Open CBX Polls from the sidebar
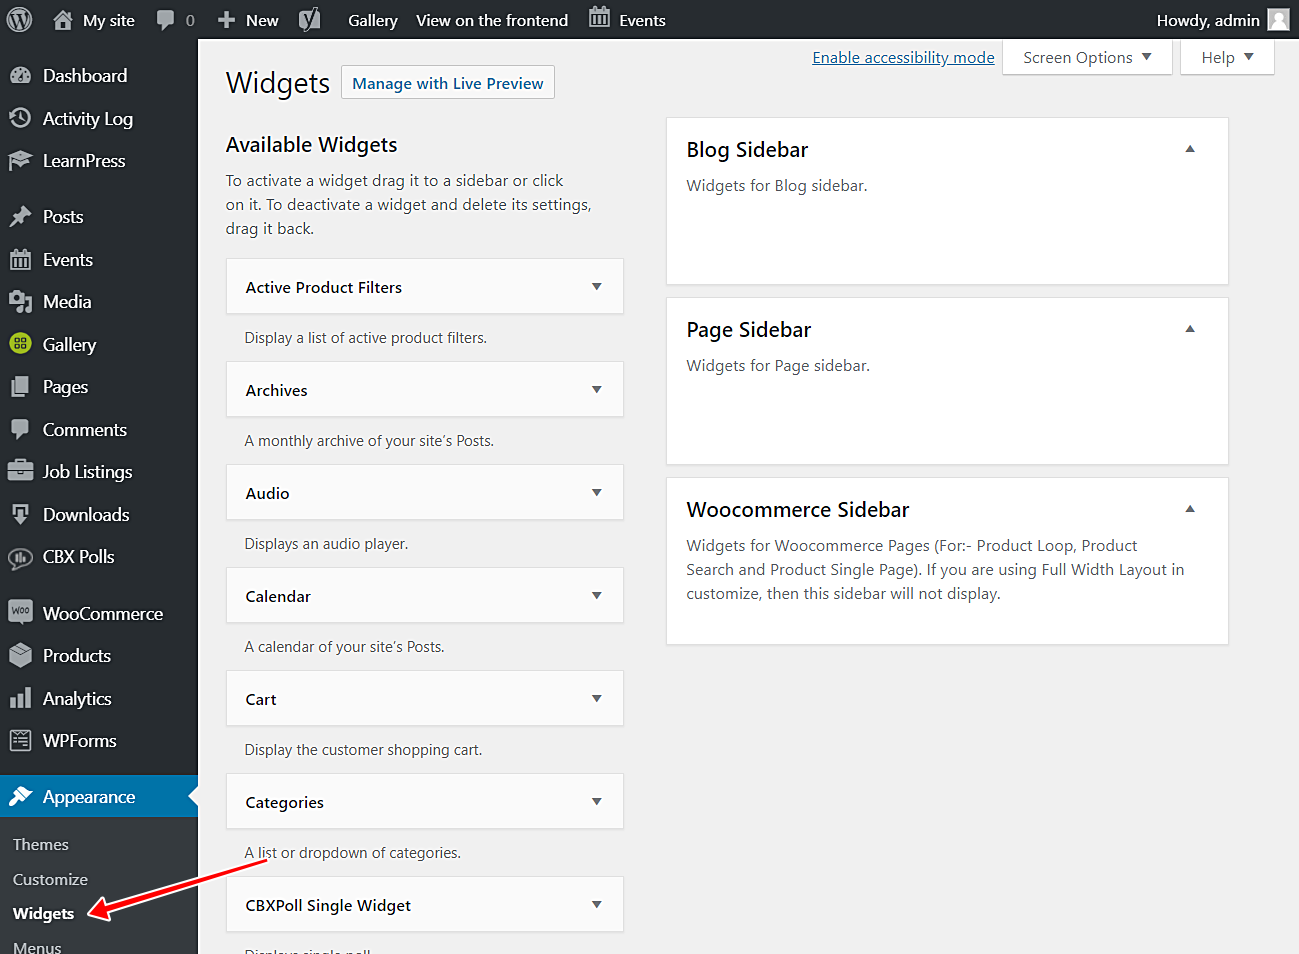The height and width of the screenshot is (954, 1299). click(76, 557)
